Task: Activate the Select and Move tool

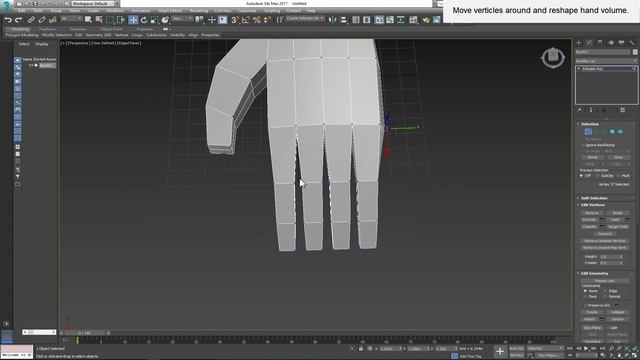Action: click(133, 20)
